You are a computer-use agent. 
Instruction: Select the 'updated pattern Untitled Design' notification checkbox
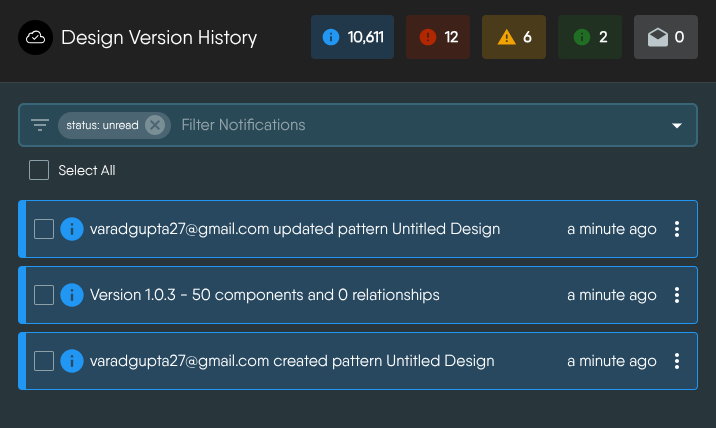(x=44, y=229)
